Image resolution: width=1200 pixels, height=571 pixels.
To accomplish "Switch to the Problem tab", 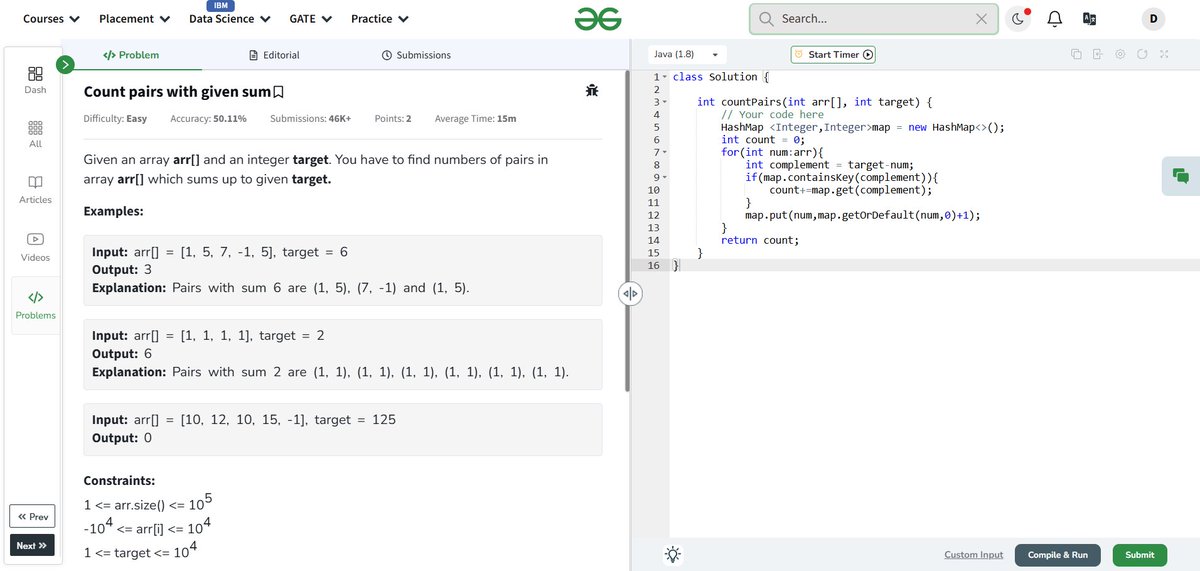I will tap(131, 55).
